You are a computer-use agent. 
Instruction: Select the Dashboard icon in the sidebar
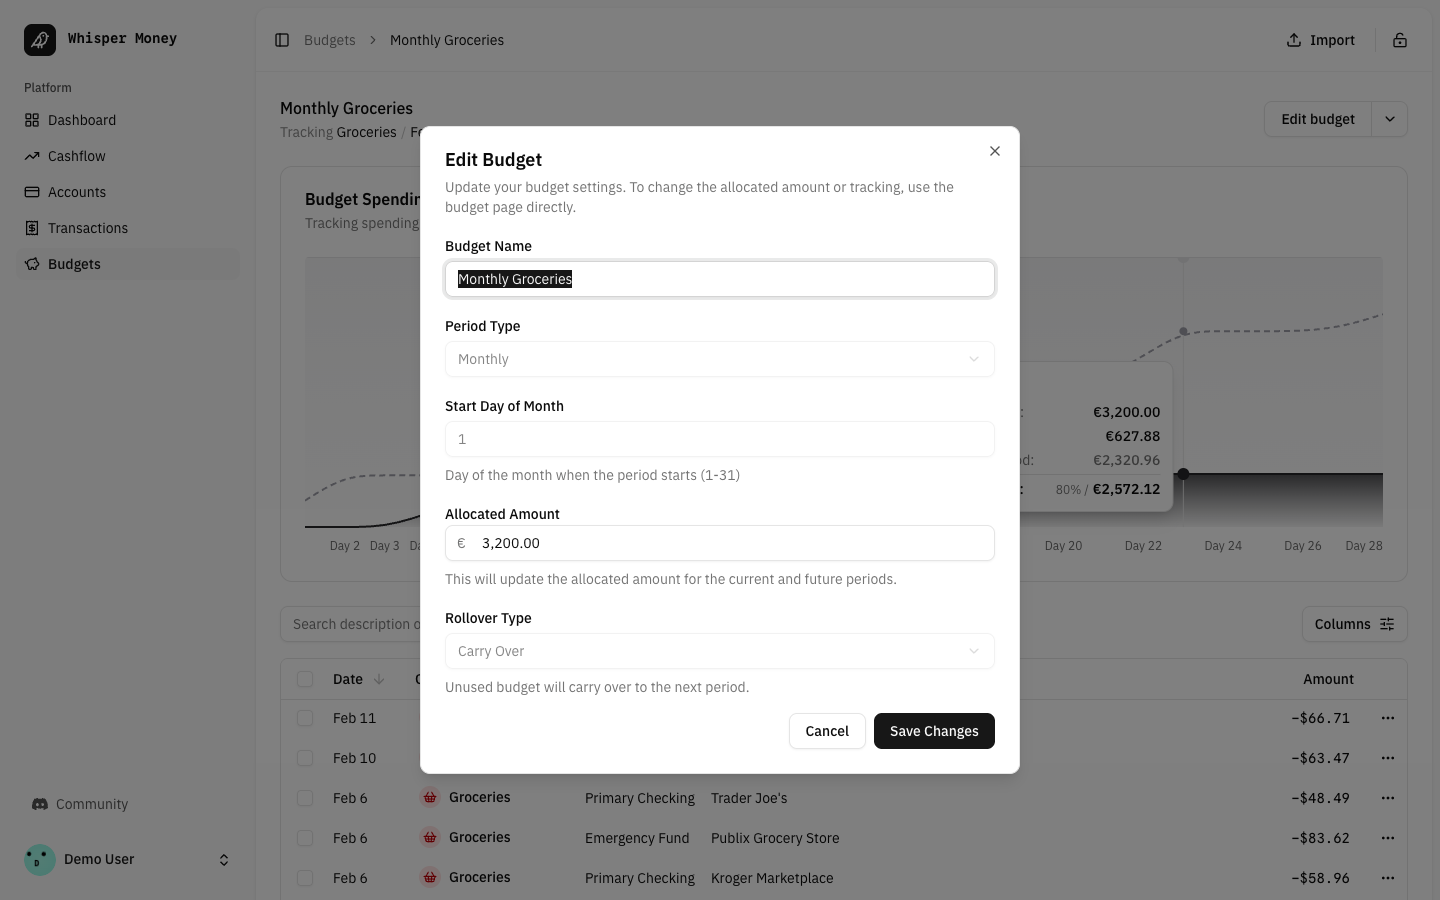(33, 120)
